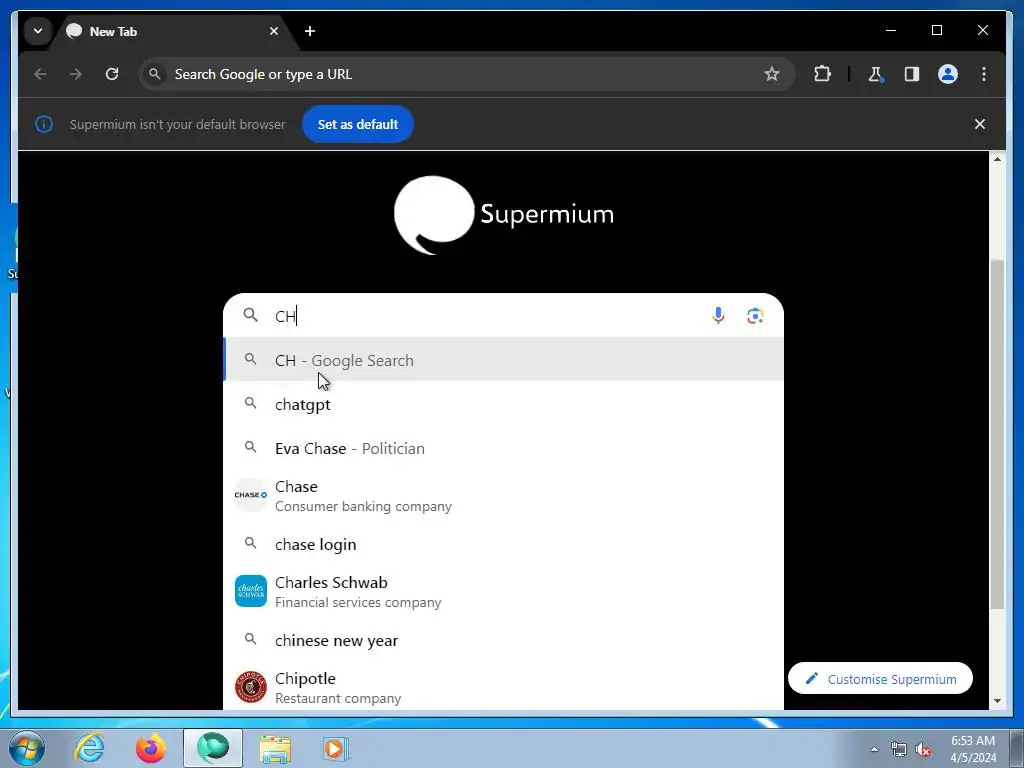Screen dimensions: 1024x768
Task: Select the chase login suggestion
Action: (504, 544)
